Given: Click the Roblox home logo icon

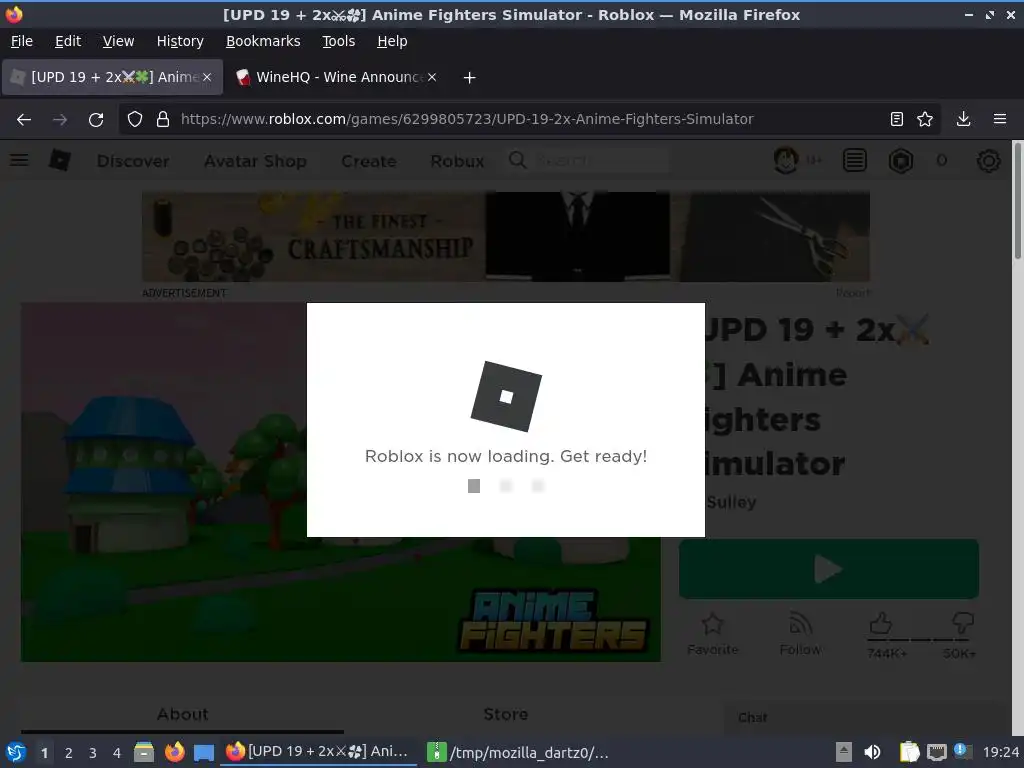Looking at the screenshot, I should pos(59,160).
